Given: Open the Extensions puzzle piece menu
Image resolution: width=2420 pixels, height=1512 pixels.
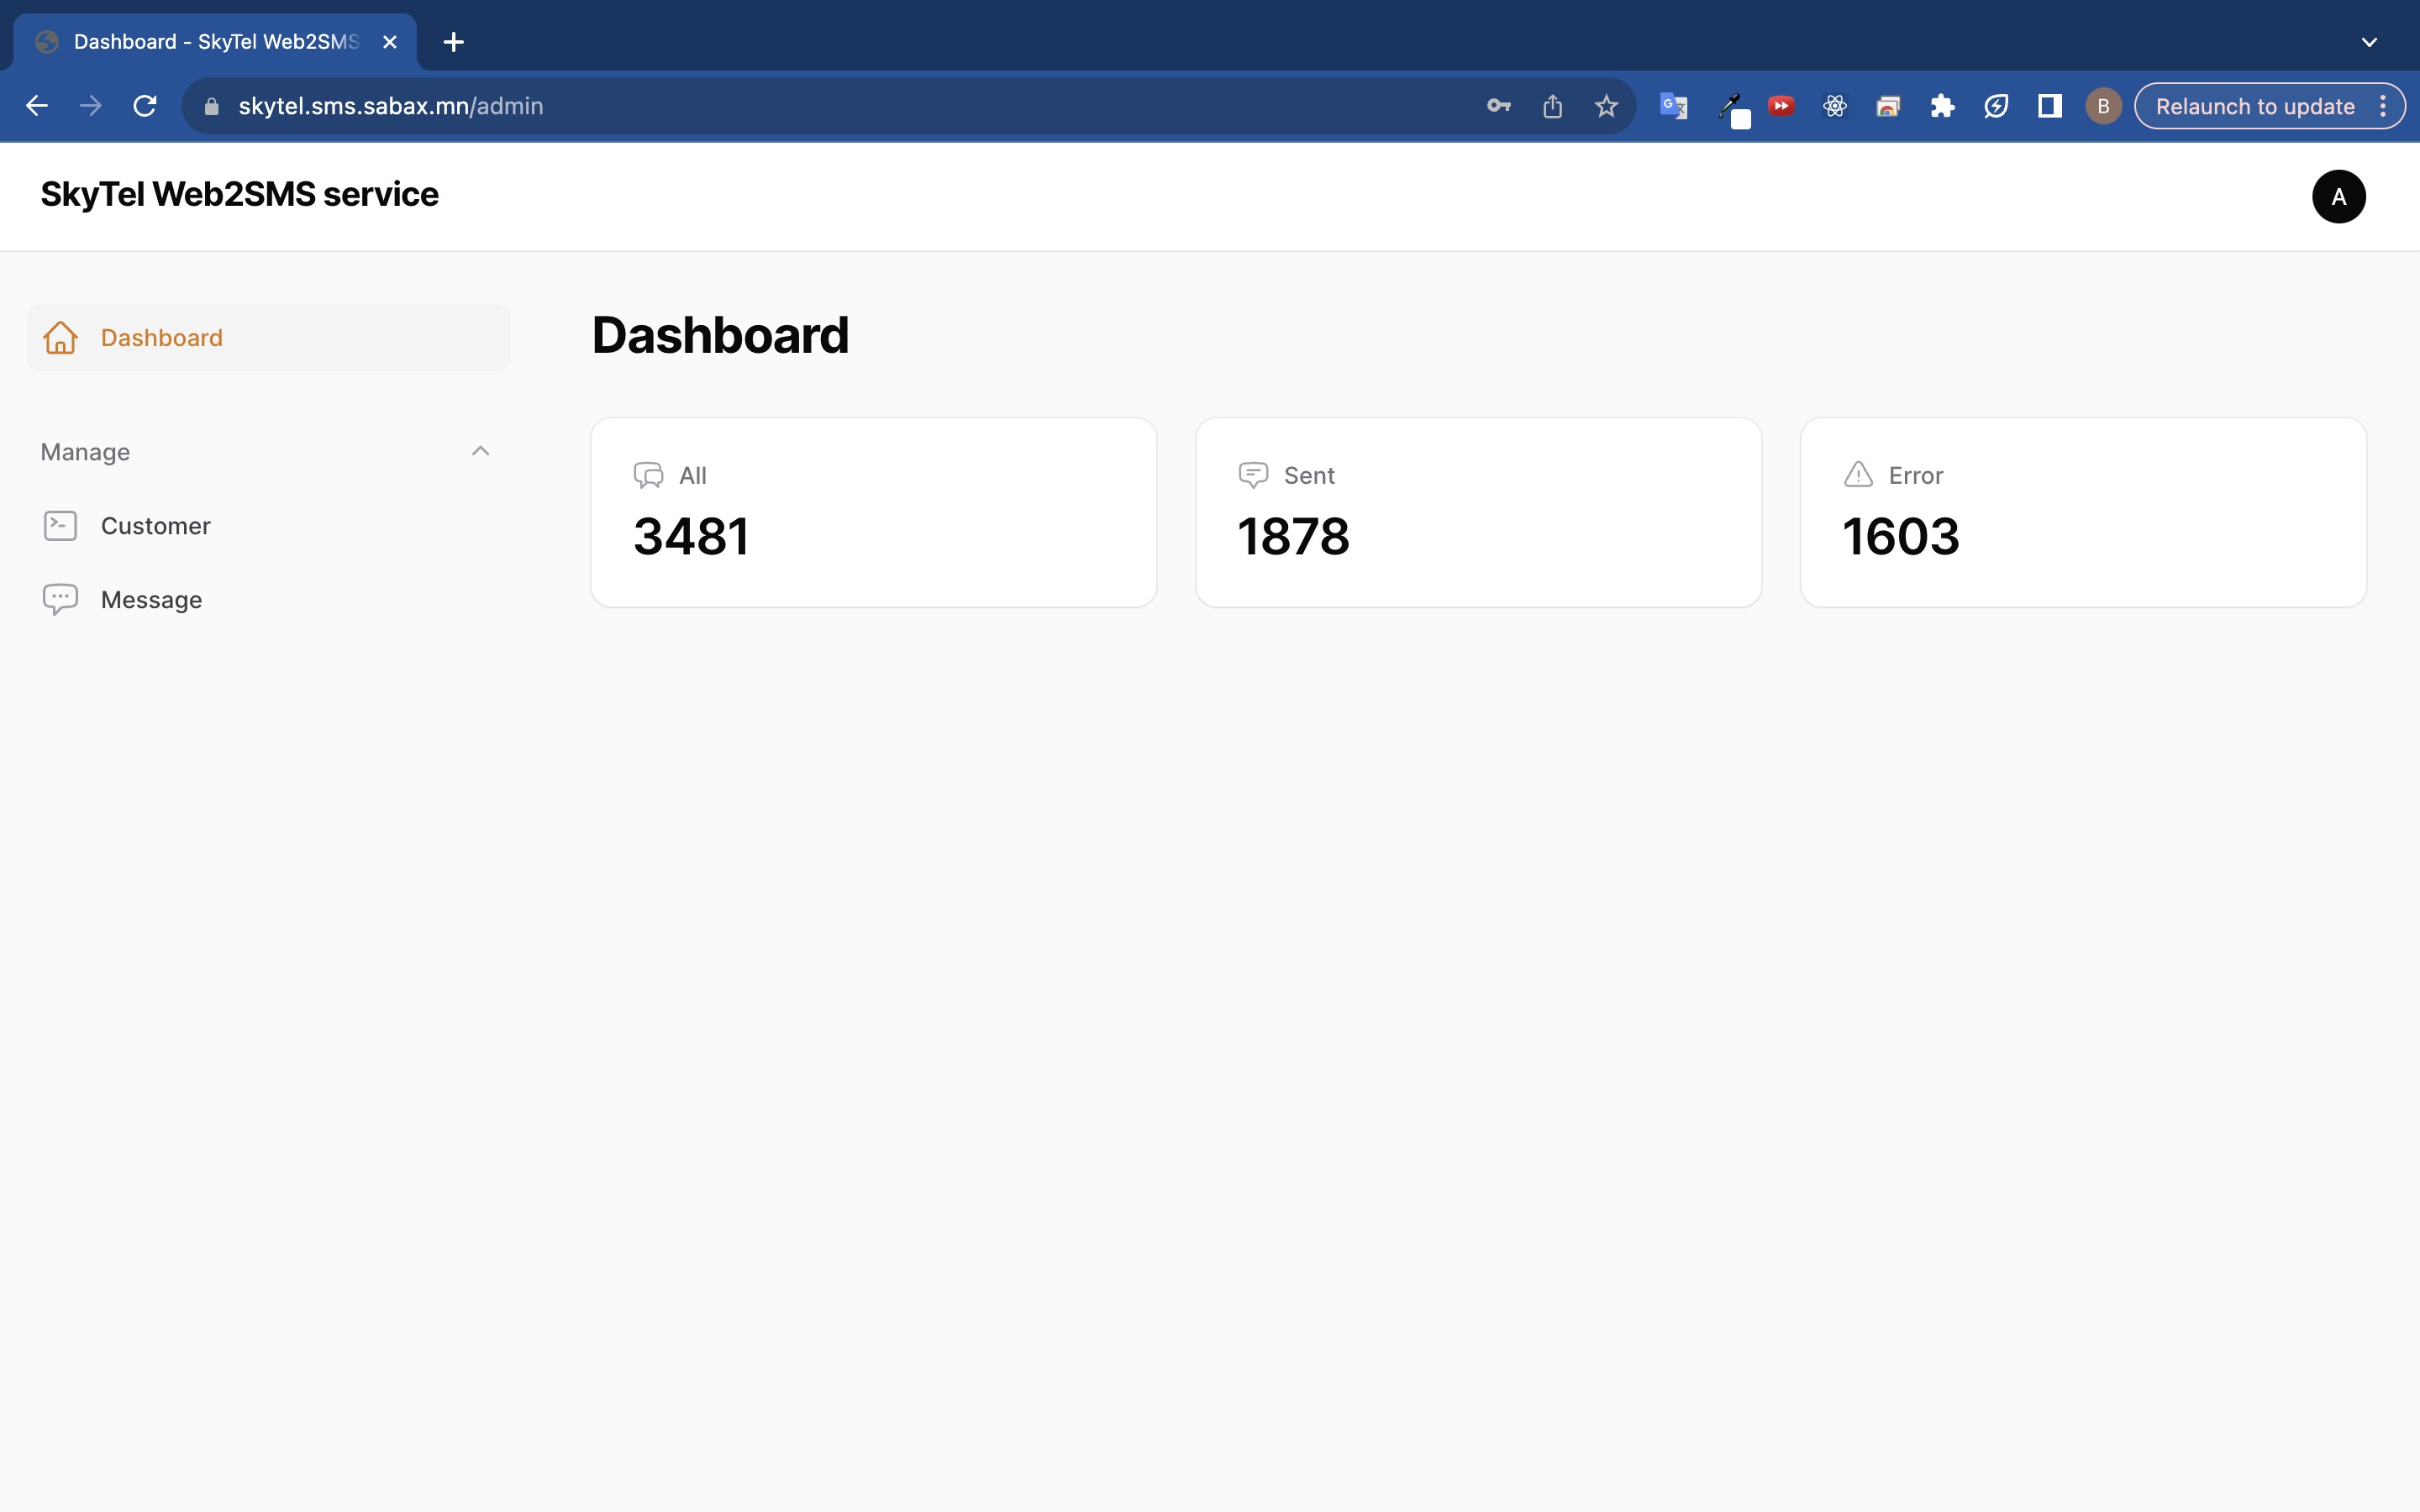Looking at the screenshot, I should pyautogui.click(x=1942, y=106).
